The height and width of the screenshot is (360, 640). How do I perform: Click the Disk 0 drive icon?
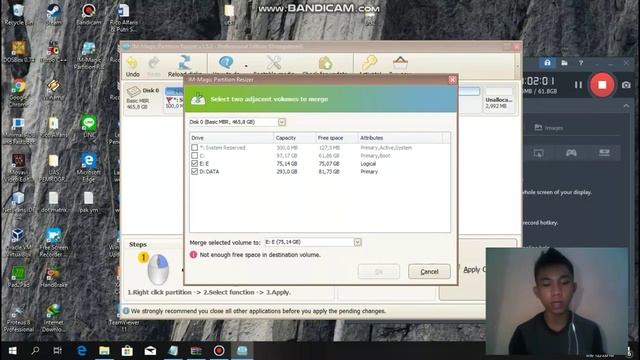point(133,91)
